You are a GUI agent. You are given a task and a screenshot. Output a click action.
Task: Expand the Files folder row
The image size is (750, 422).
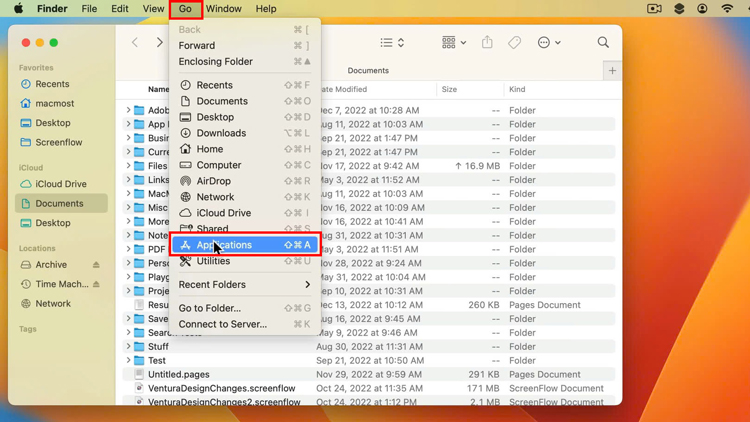[128, 166]
